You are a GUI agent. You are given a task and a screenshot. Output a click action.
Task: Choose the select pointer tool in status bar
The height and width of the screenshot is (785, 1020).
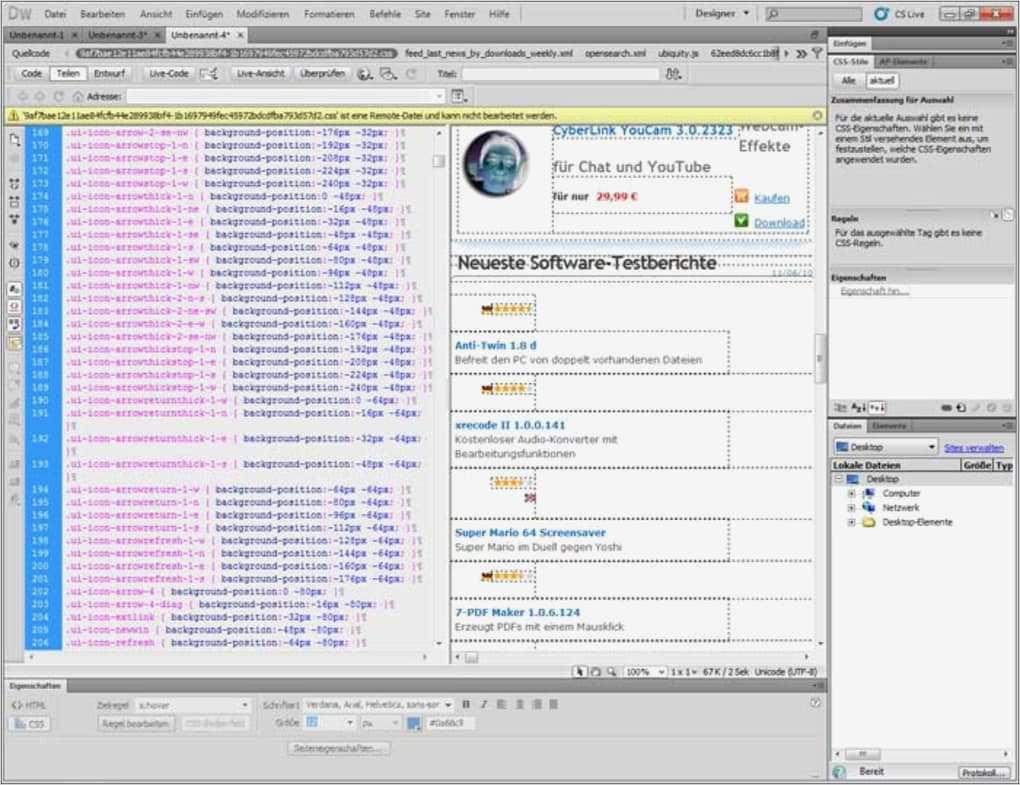click(579, 671)
